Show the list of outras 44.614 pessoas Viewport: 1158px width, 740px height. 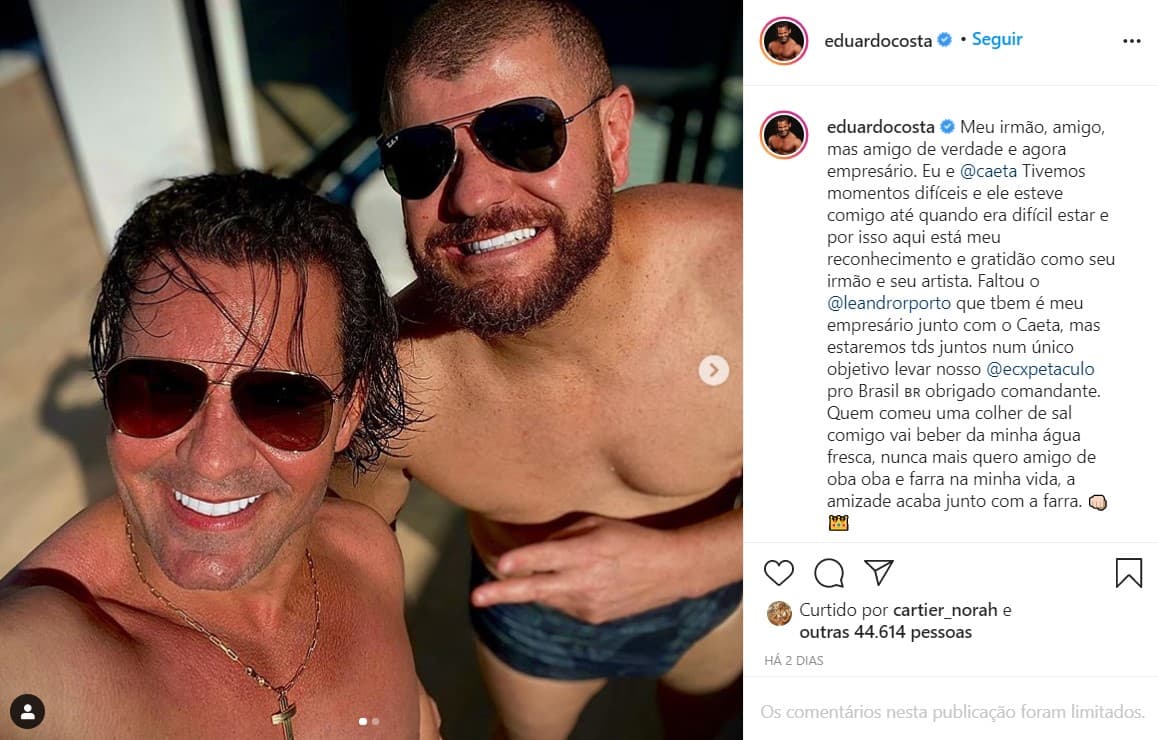pos(885,632)
